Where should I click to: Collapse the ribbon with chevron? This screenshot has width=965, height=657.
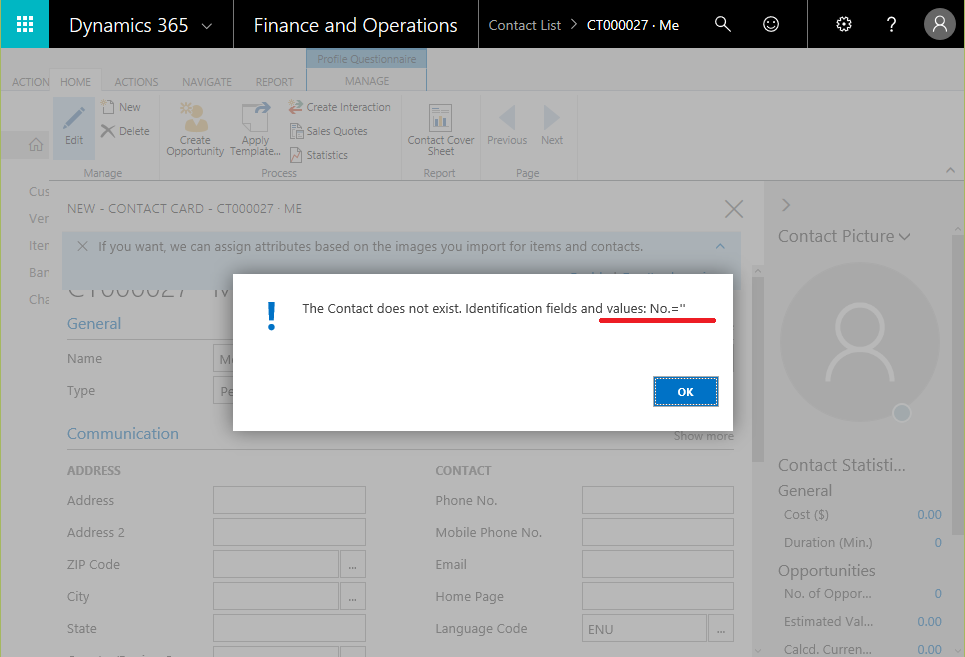(x=950, y=170)
